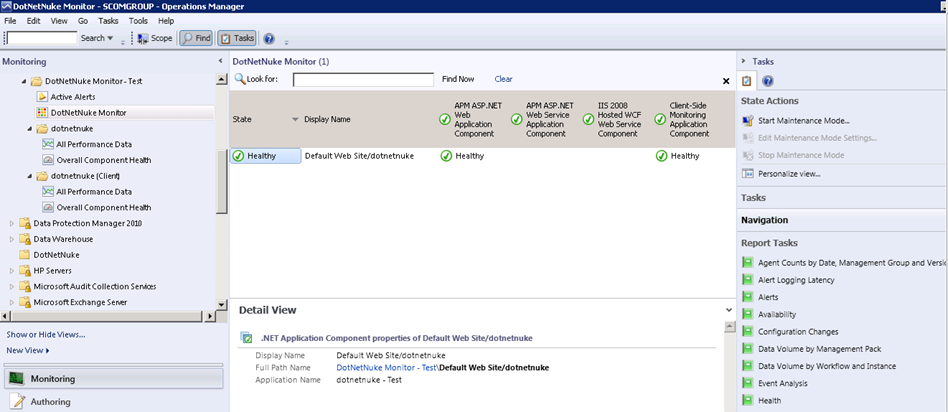Viewport: 948px width, 412px height.
Task: Expand the Microsoft Exchange Server node
Action: [x=11, y=302]
